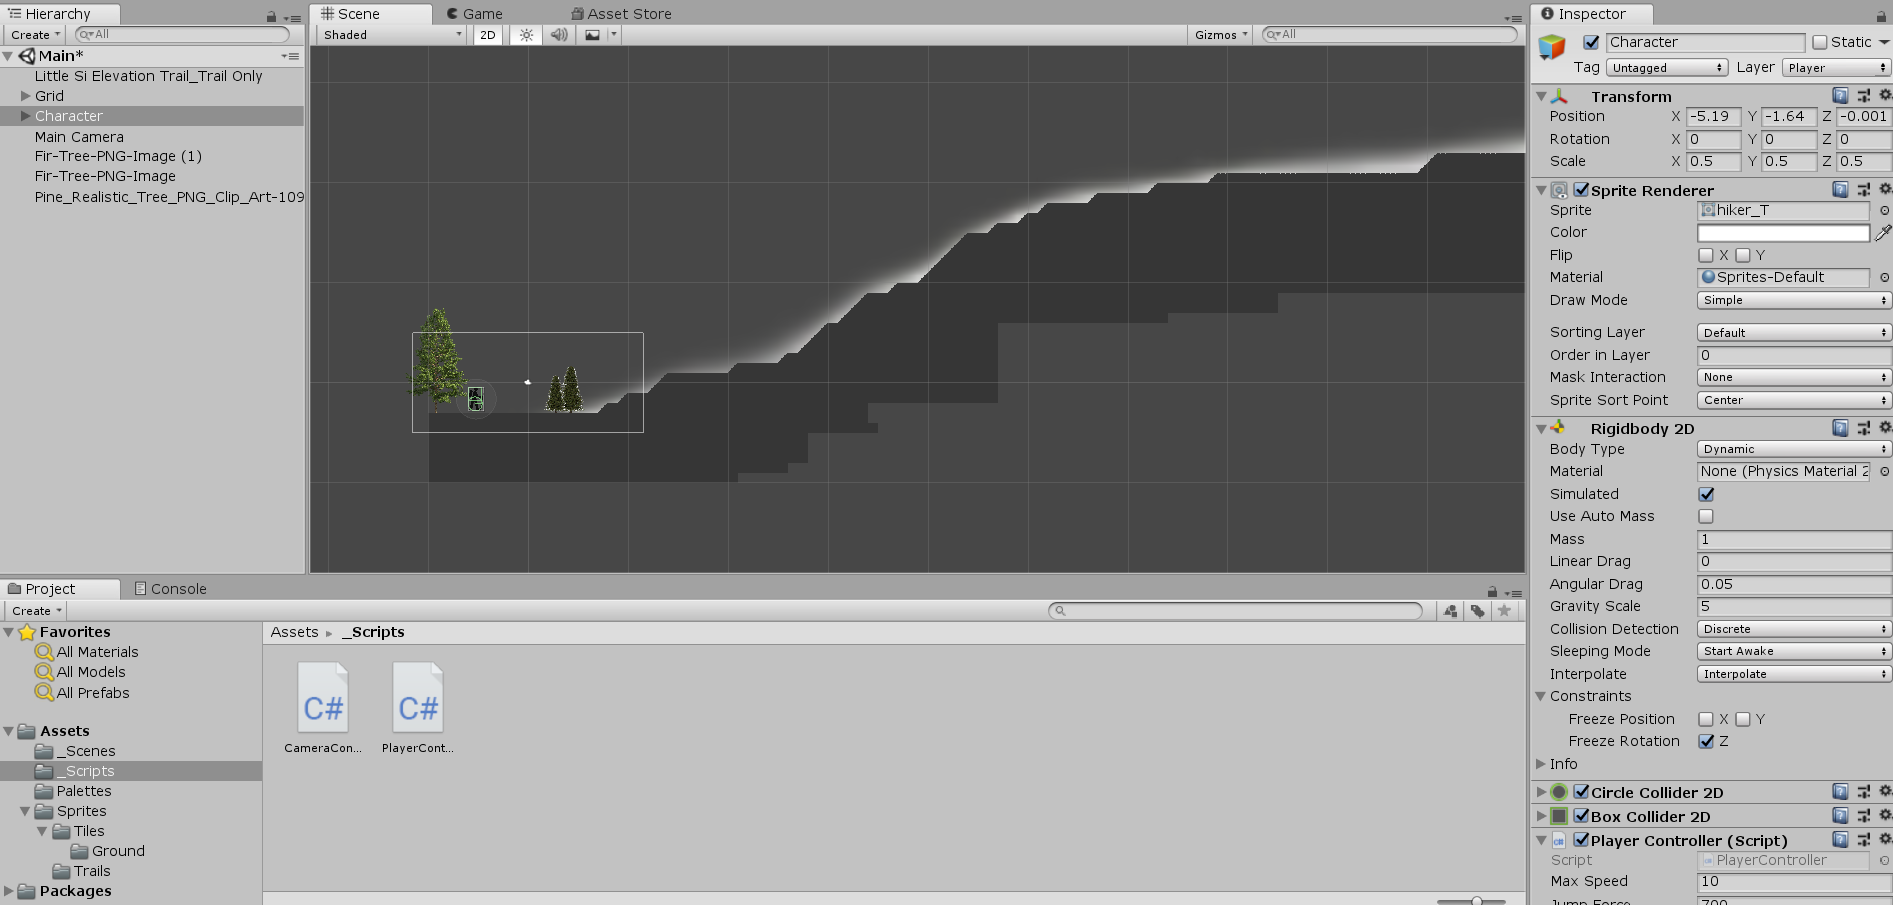Viewport: 1893px width, 905px height.
Task: Disable the Simulated checkbox
Action: [1706, 494]
